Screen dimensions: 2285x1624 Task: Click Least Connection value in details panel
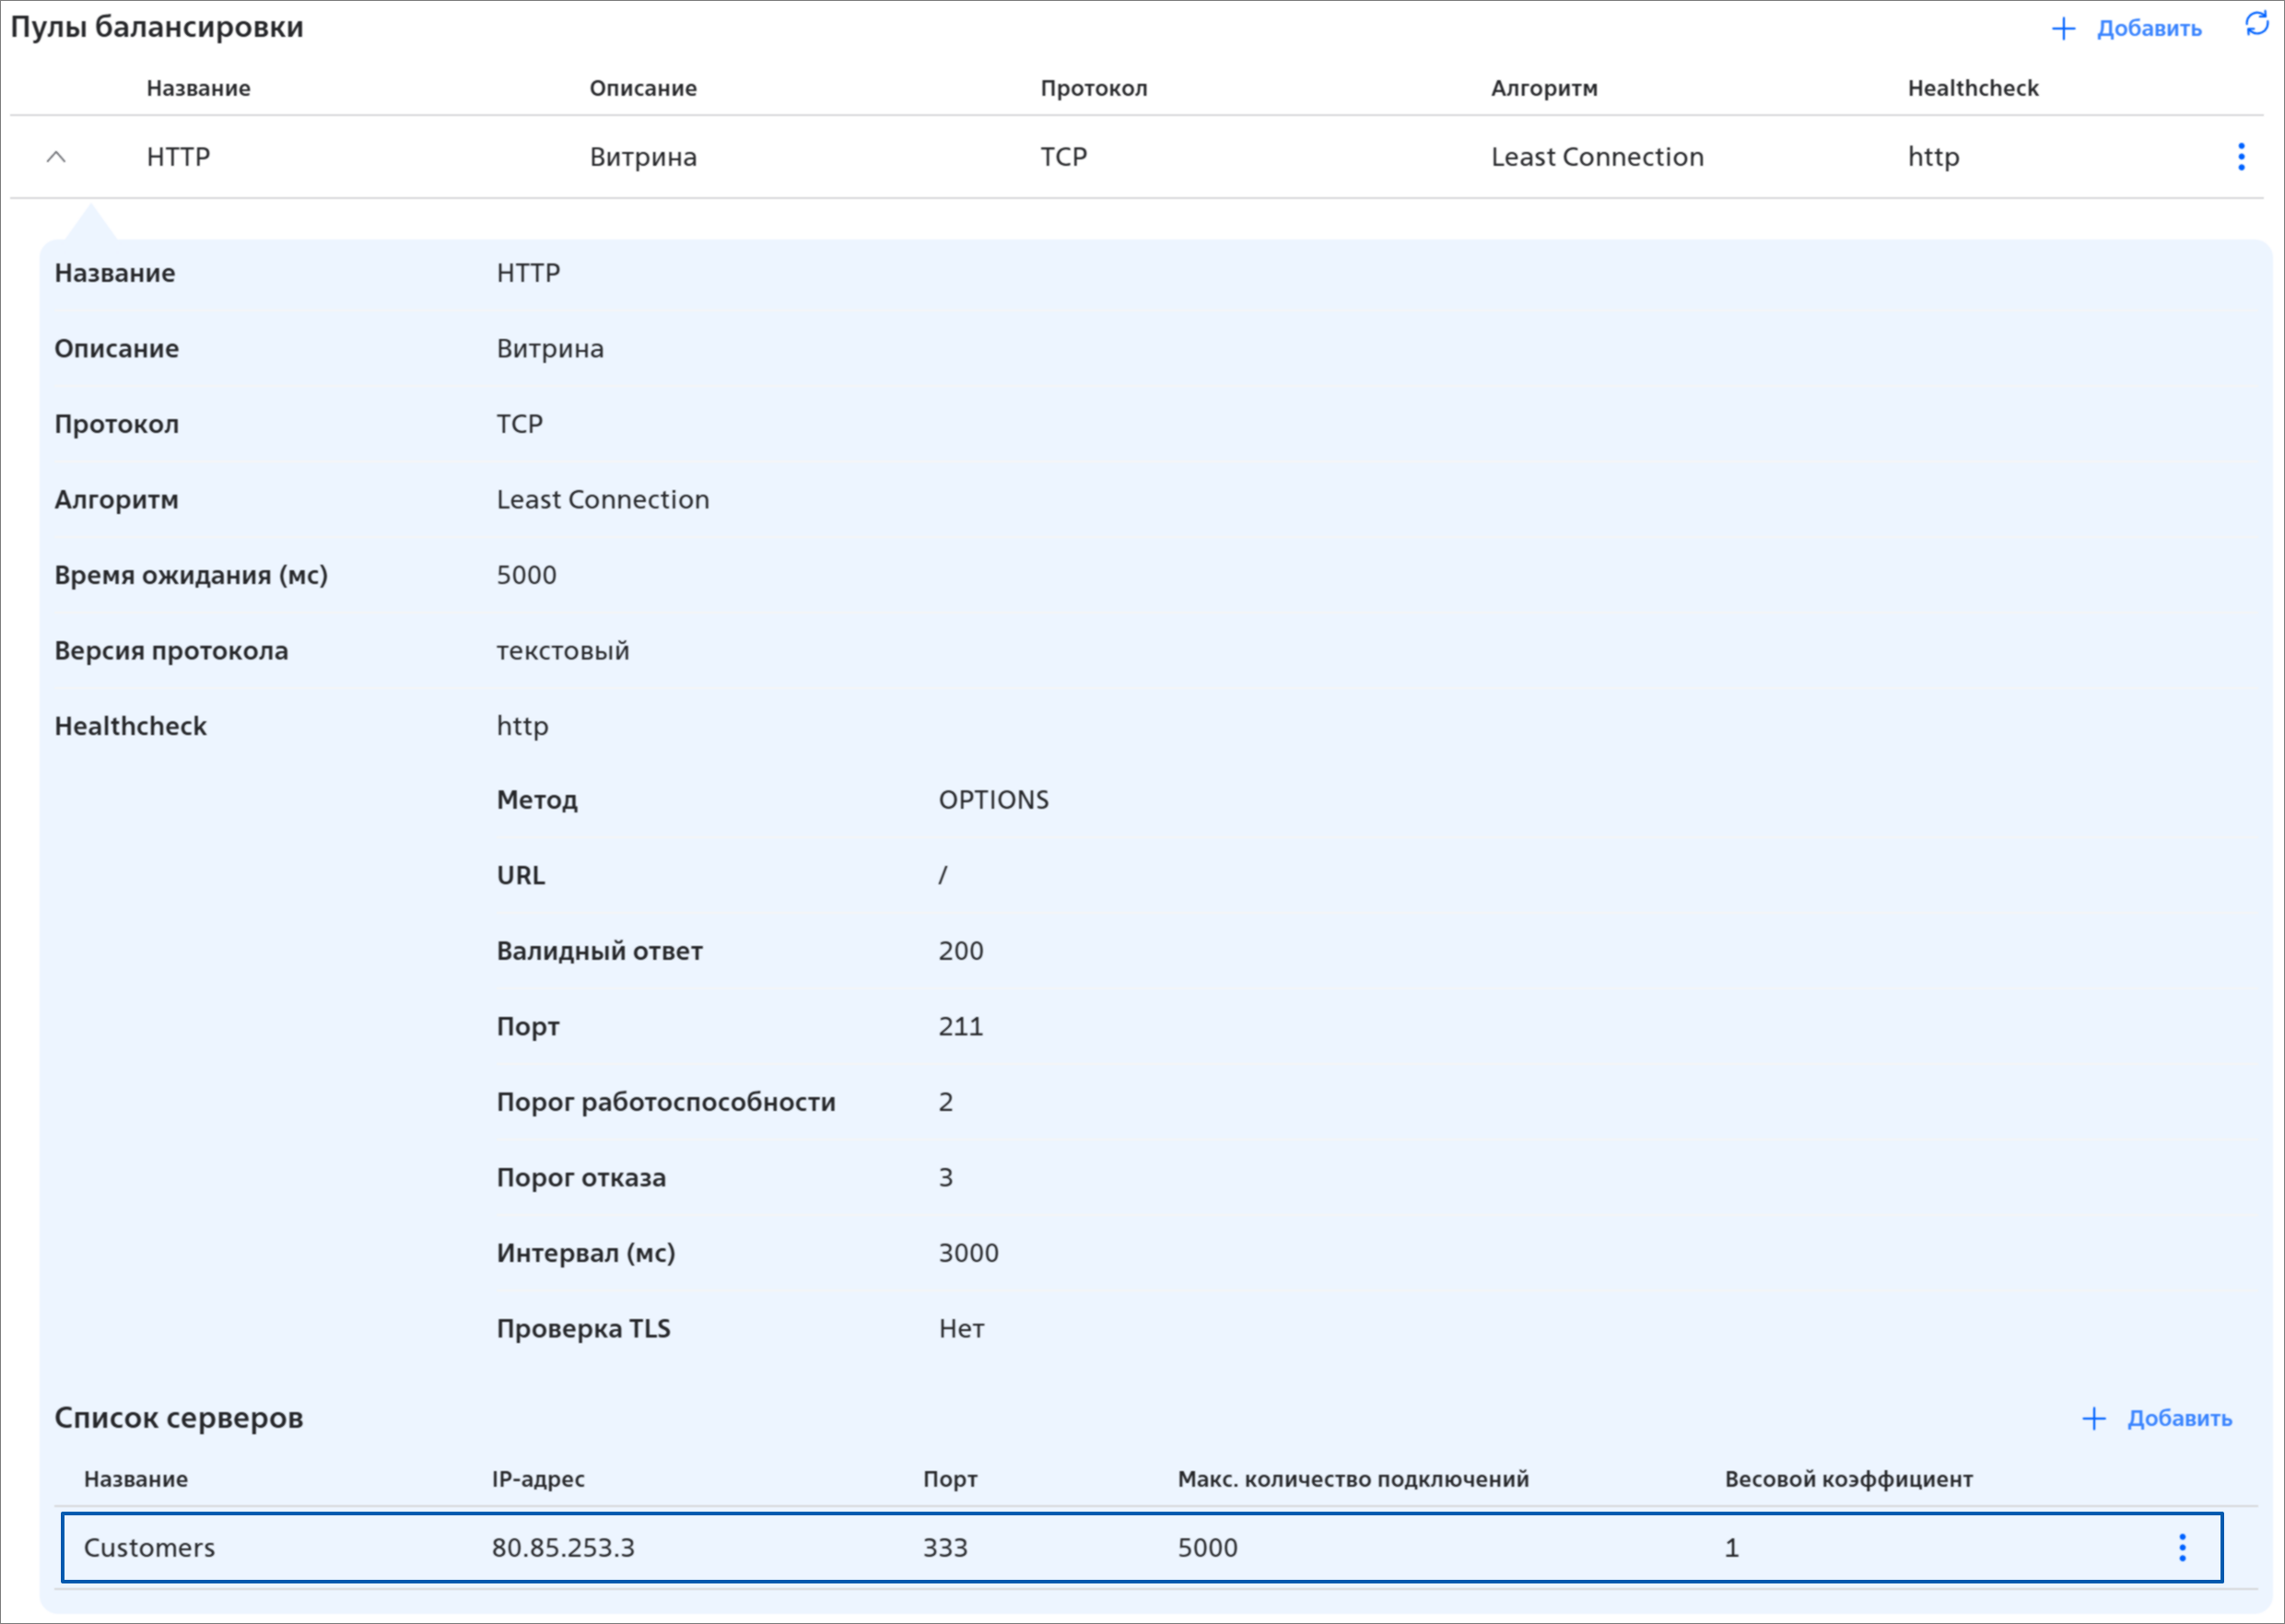point(603,499)
